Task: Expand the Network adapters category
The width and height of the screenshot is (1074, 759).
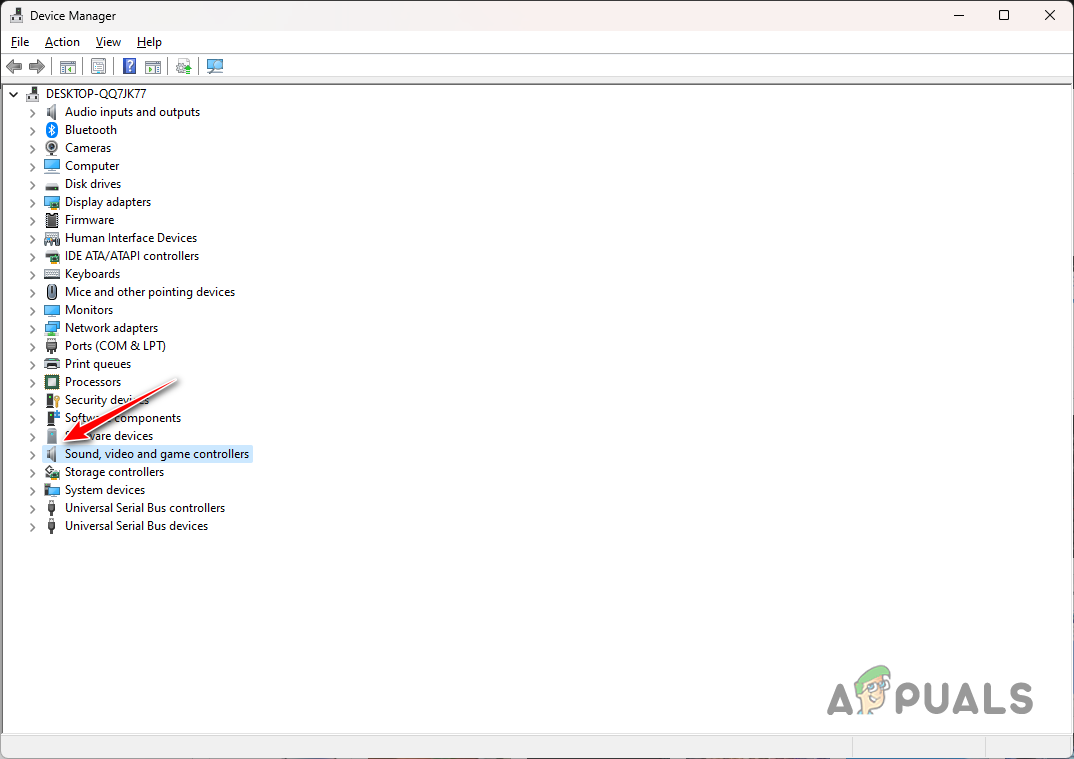Action: pos(32,328)
